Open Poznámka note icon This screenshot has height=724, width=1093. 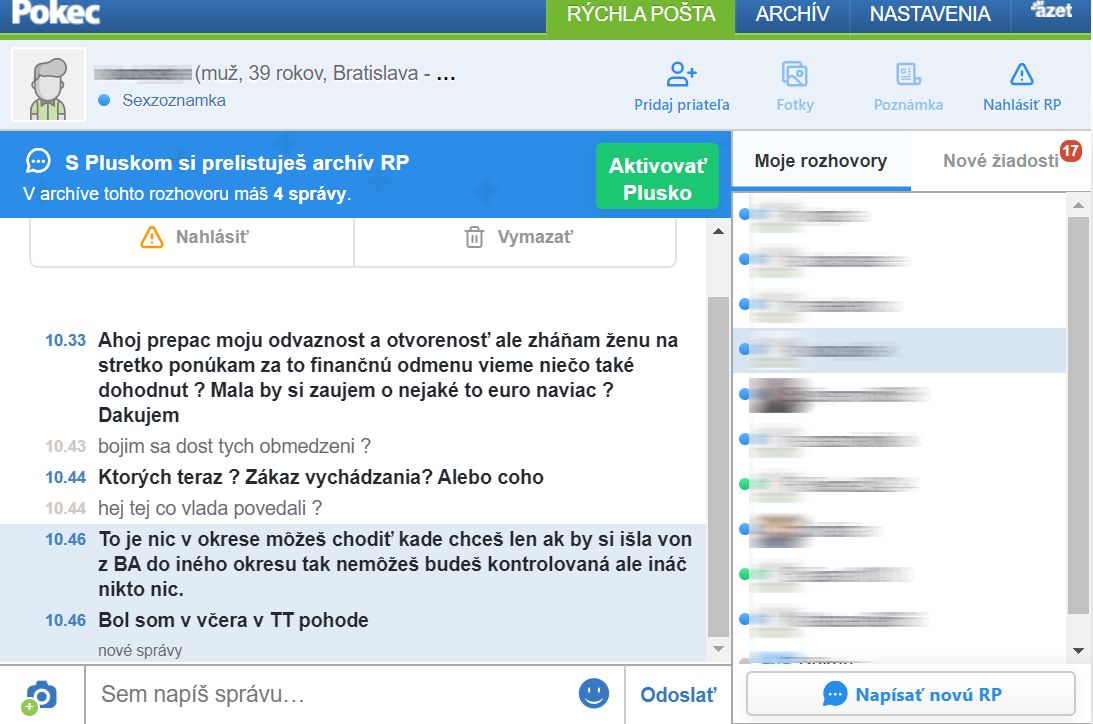coord(908,87)
